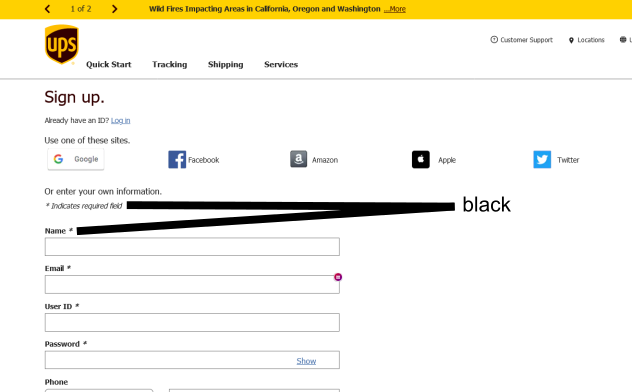This screenshot has width=632, height=392.
Task: Click the Amazon sign-up label
Action: pyautogui.click(x=325, y=160)
